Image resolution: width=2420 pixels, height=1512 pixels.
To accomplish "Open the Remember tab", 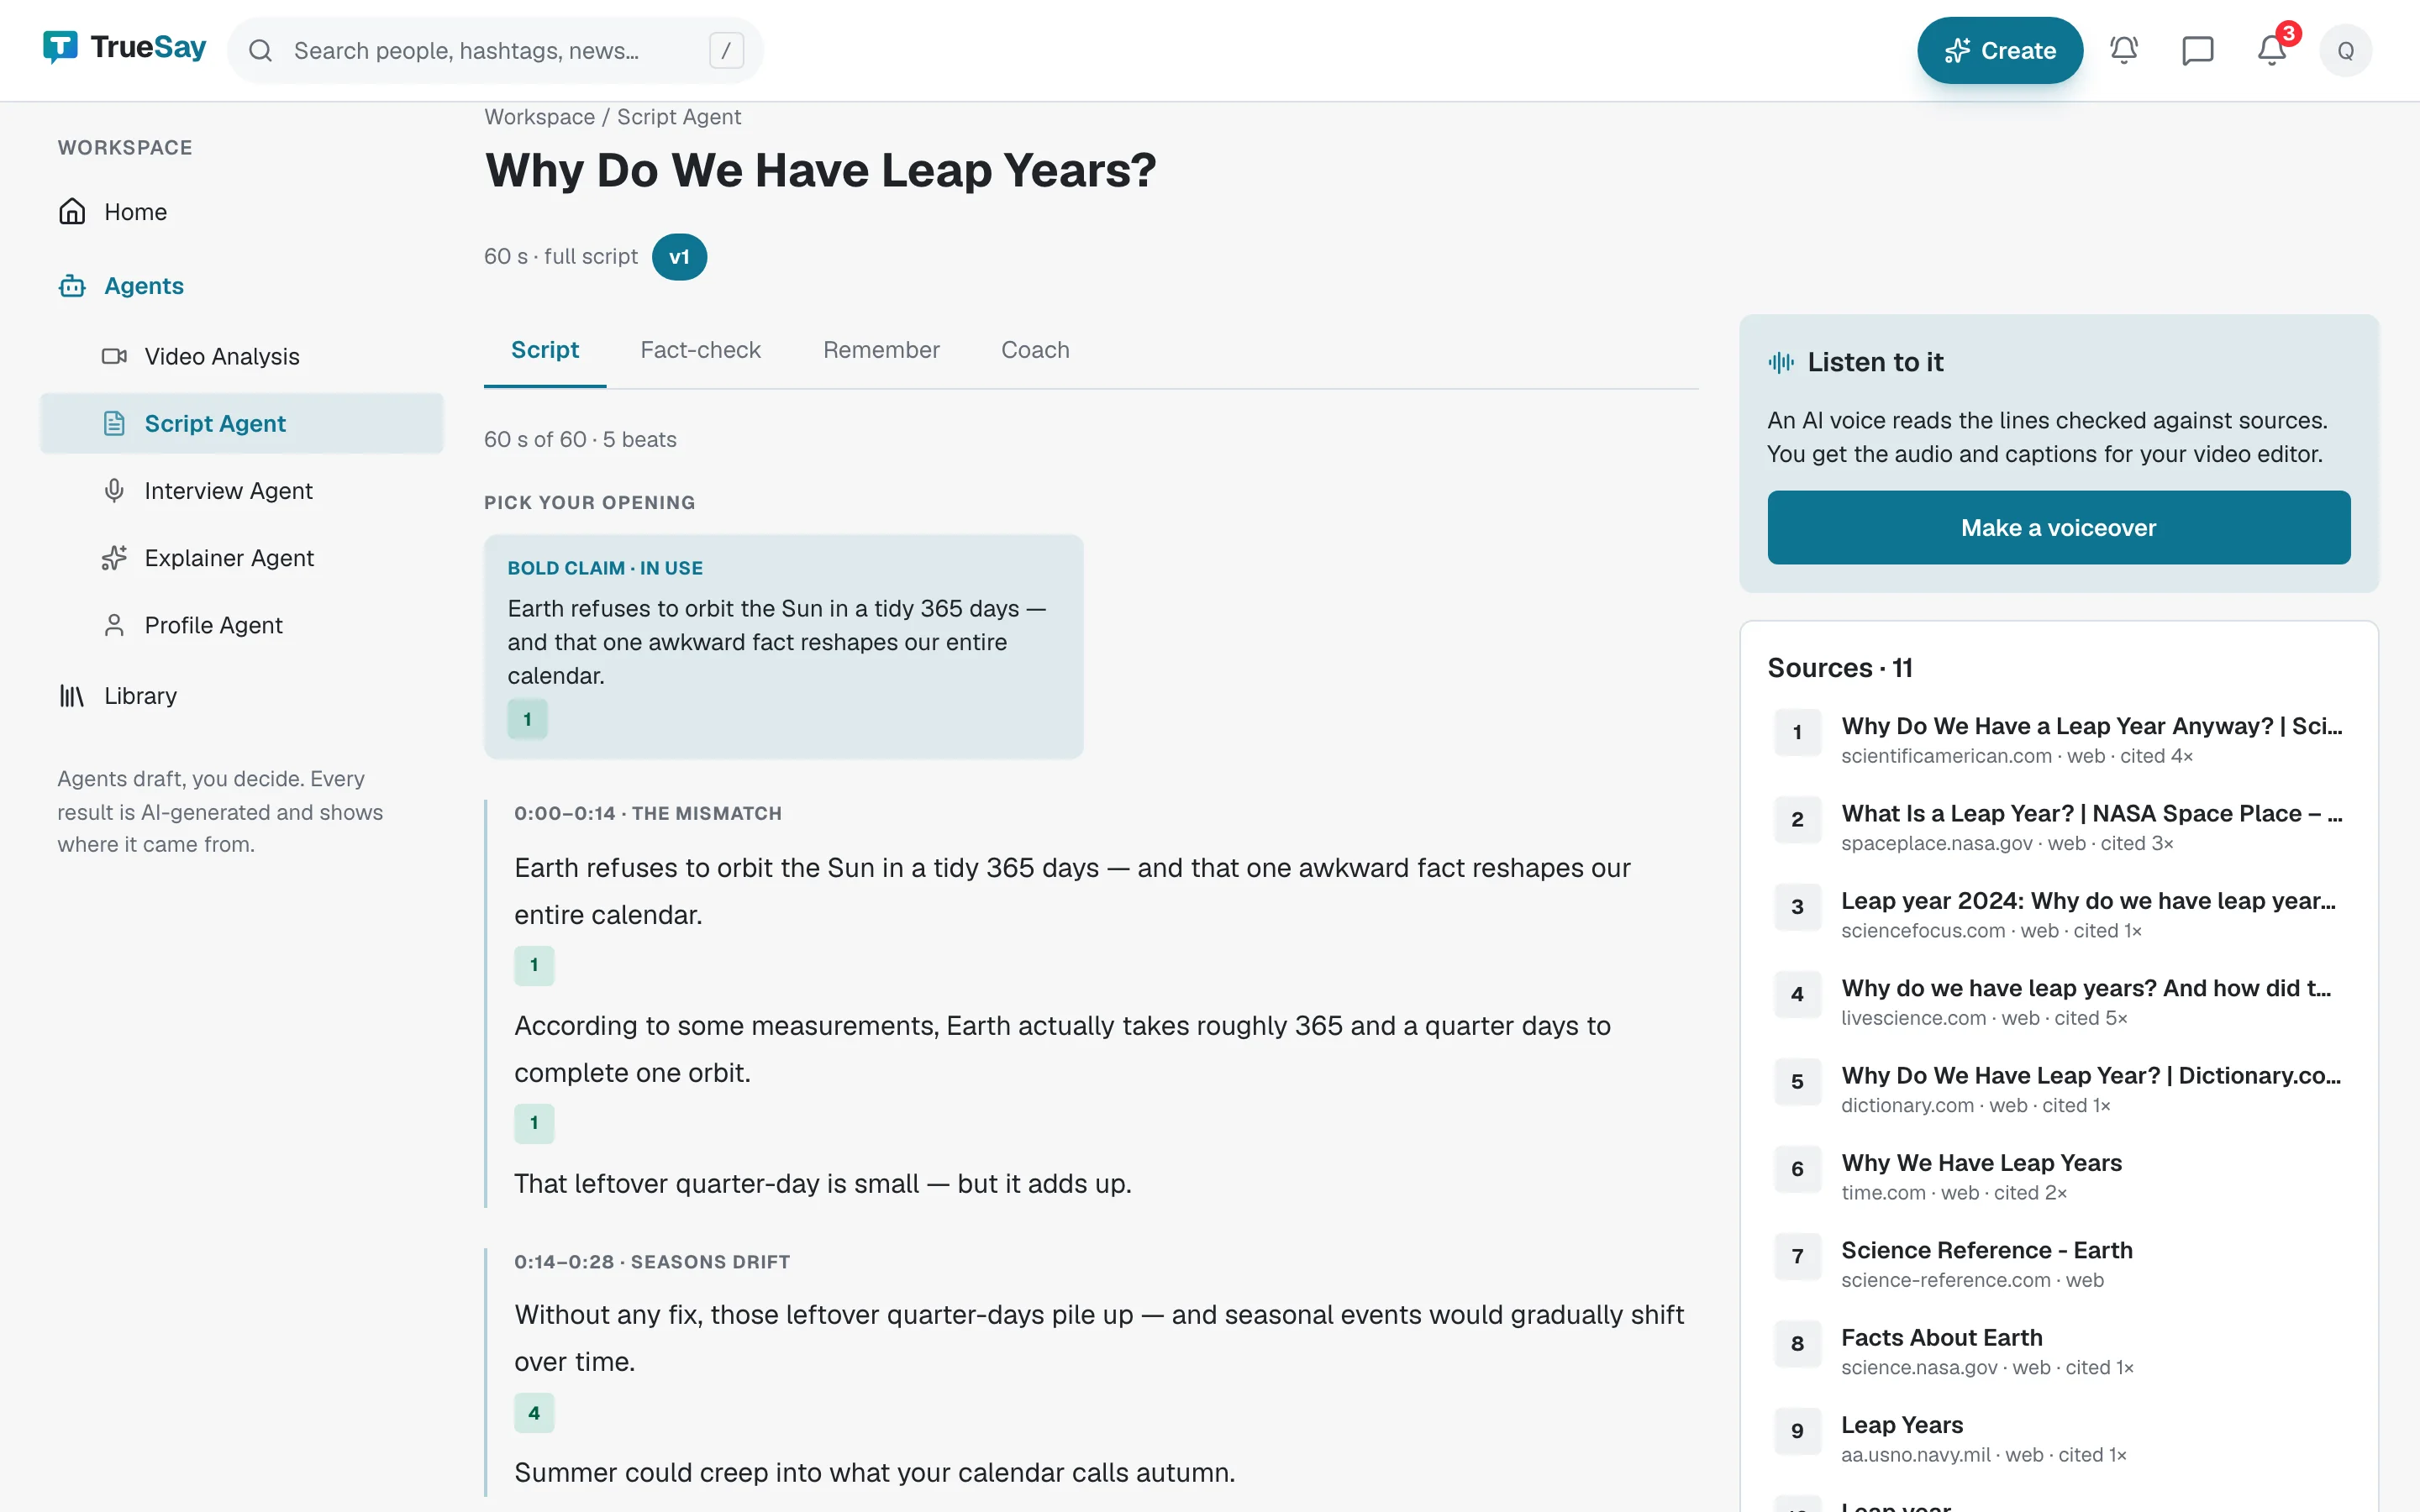I will pyautogui.click(x=881, y=350).
